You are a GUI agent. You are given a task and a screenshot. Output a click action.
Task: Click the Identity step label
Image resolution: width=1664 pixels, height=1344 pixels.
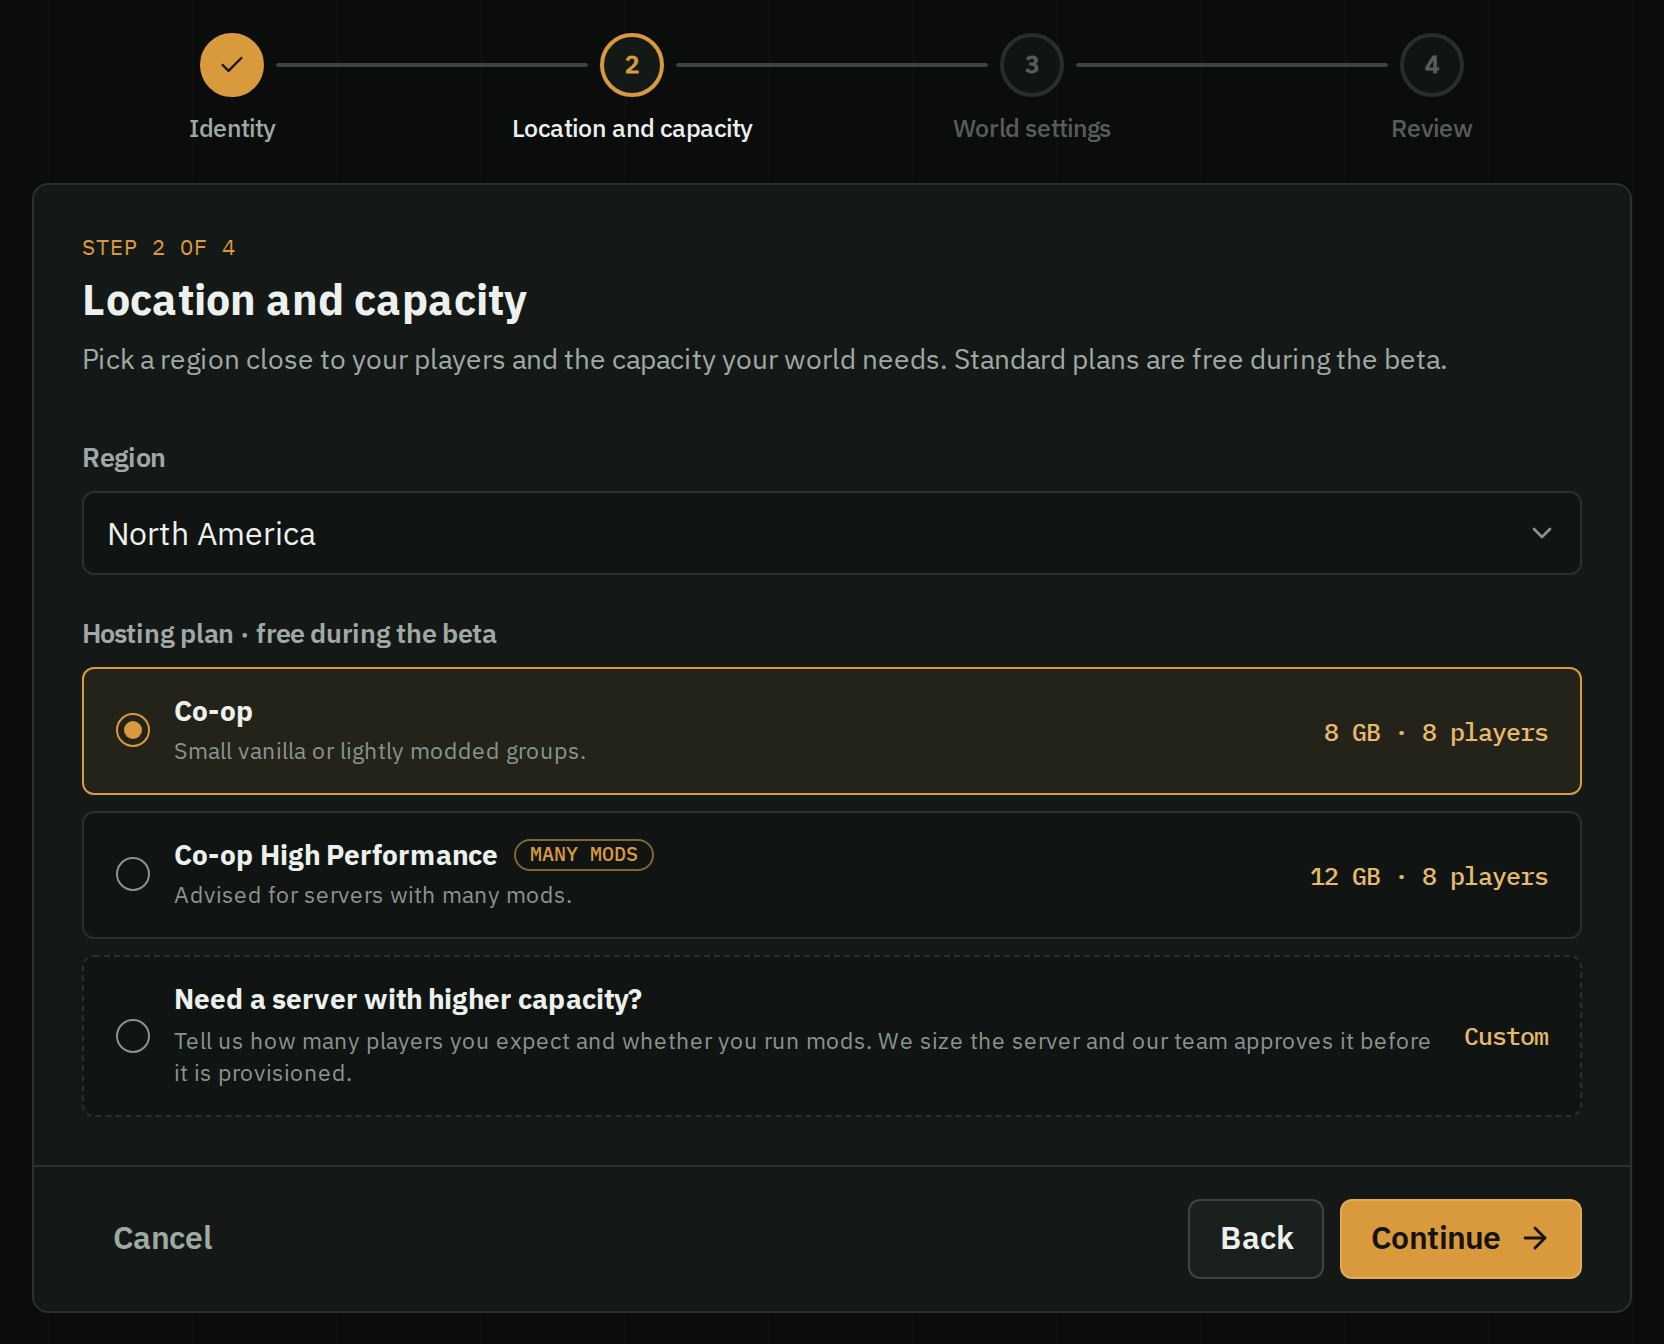(x=232, y=129)
